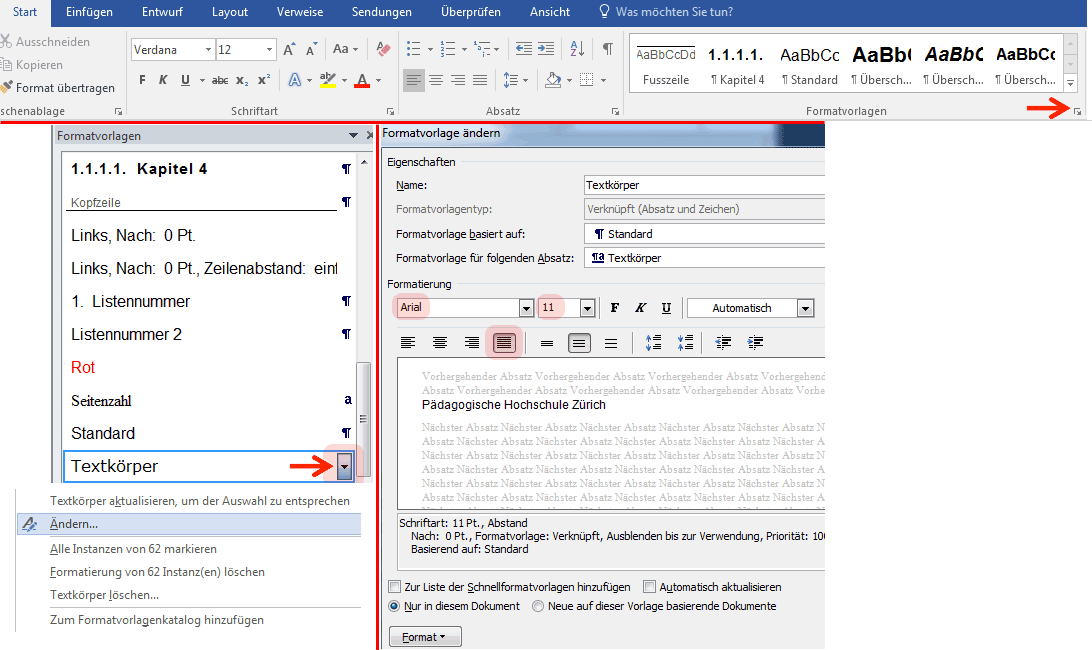Switch to the Einfügen ribbon tab

point(89,12)
